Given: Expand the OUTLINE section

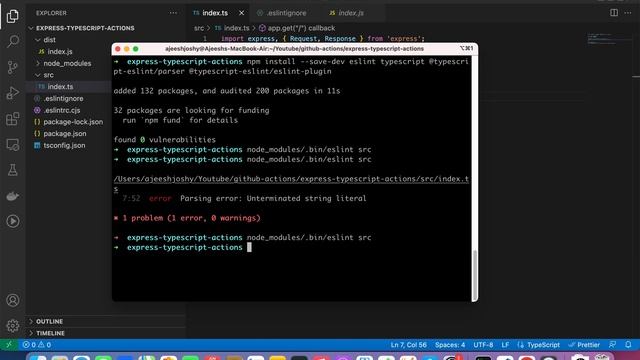Looking at the screenshot, I should tap(49, 322).
